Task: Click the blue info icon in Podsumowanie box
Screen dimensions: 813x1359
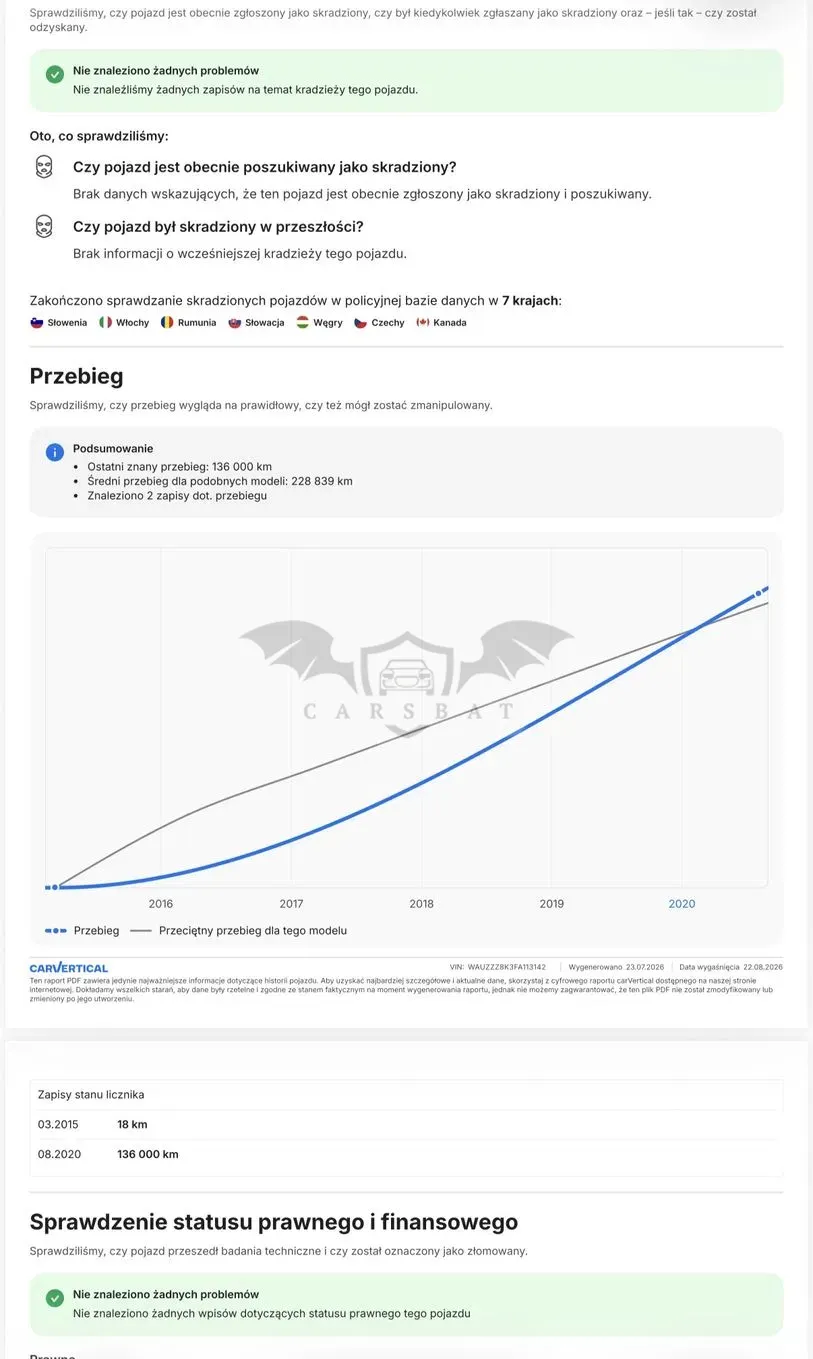Action: click(55, 452)
